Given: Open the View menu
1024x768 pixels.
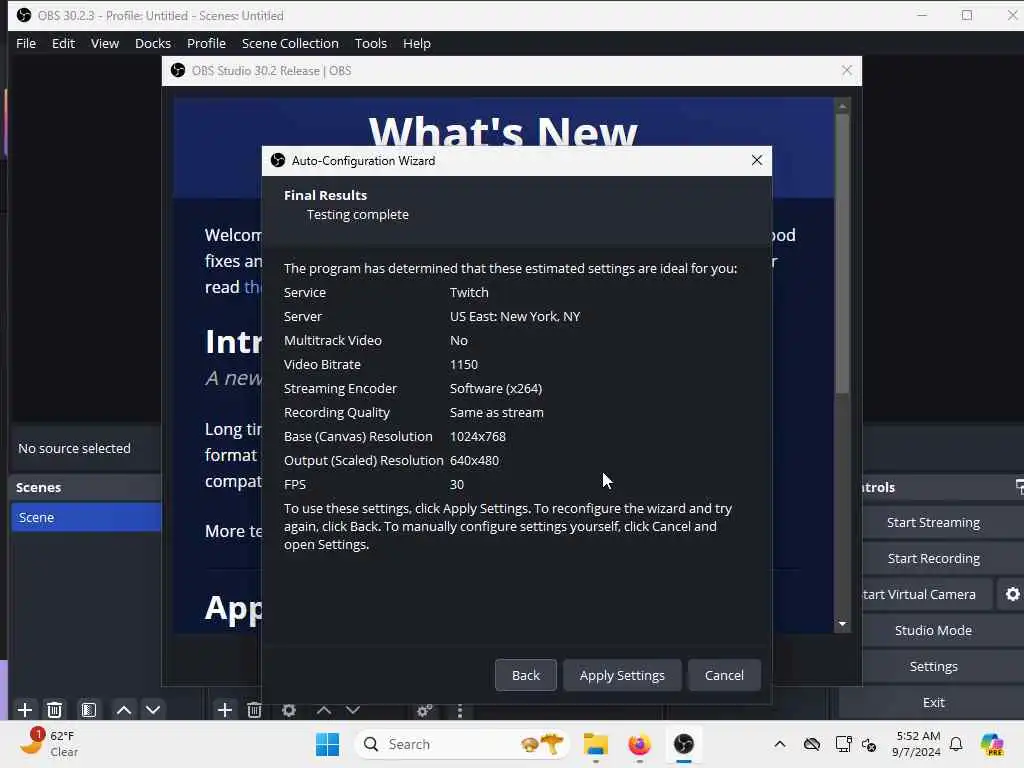Looking at the screenshot, I should click(104, 43).
